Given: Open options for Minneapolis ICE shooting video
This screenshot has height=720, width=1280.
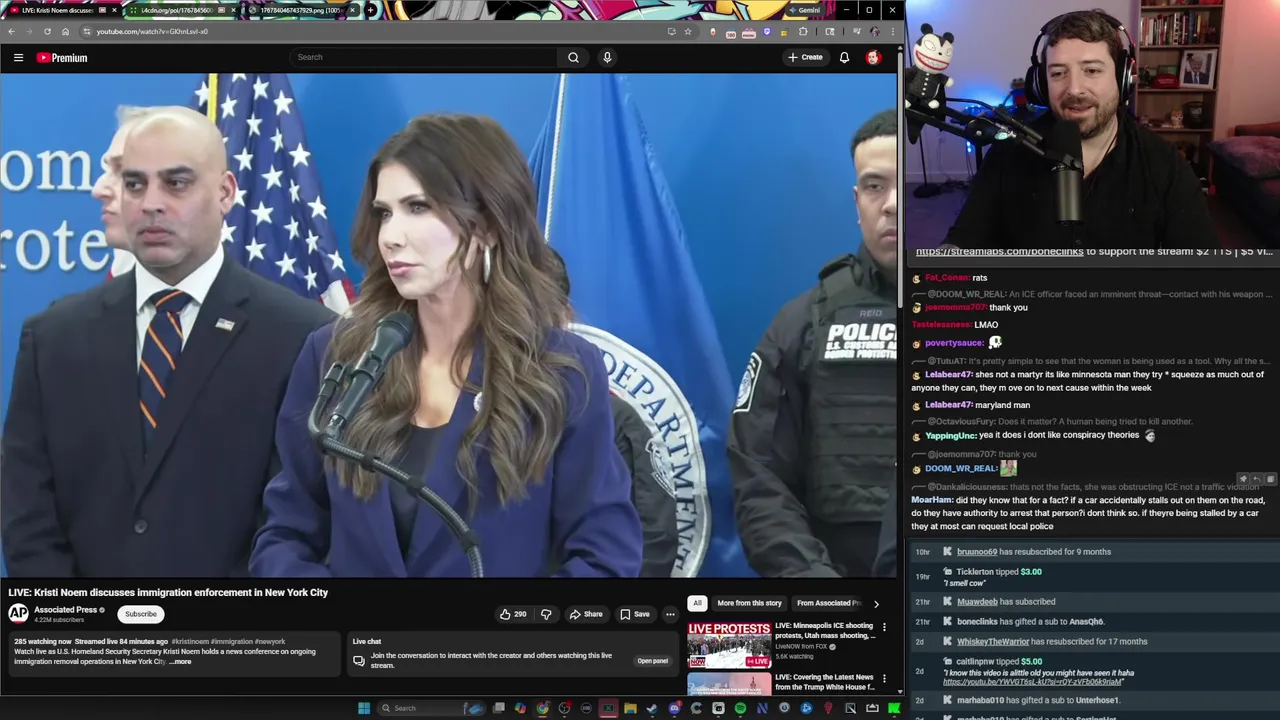Looking at the screenshot, I should [x=883, y=627].
